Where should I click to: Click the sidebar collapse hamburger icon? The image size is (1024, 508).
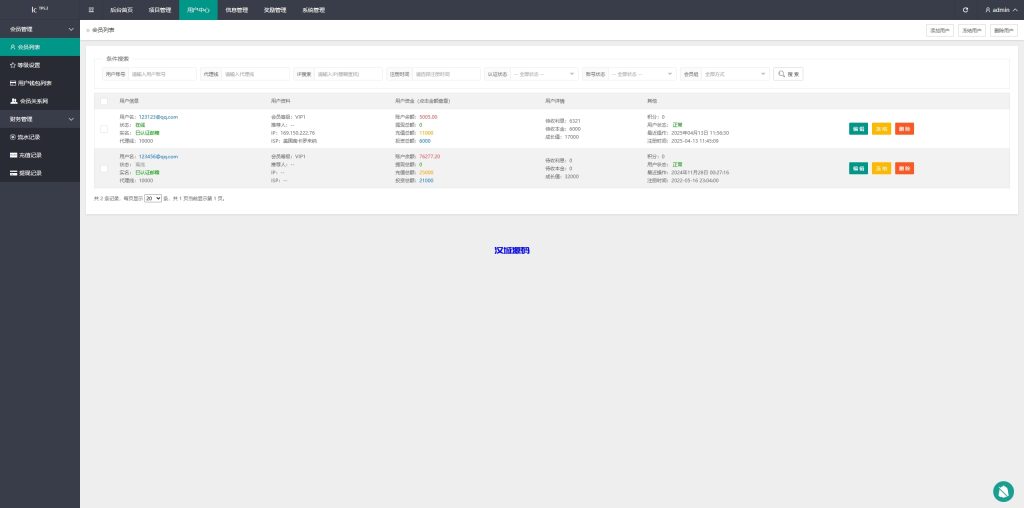pos(91,9)
